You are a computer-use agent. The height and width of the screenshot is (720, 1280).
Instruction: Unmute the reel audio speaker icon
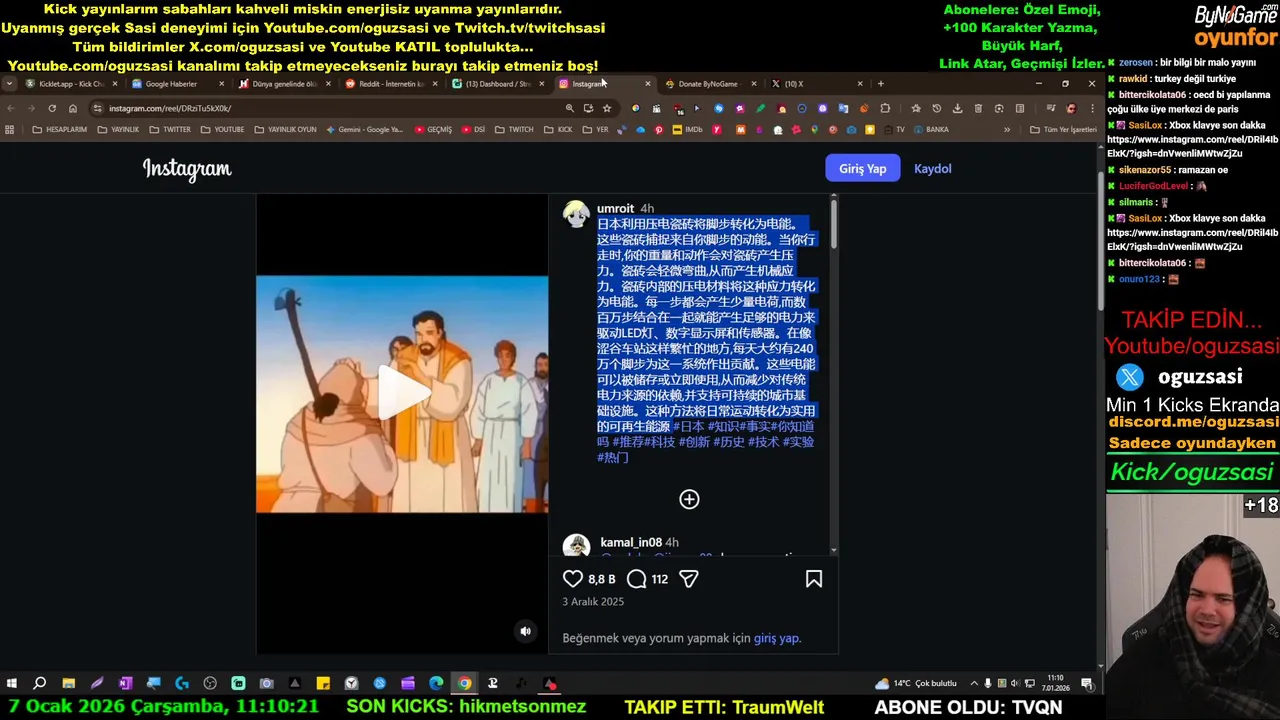coord(525,631)
